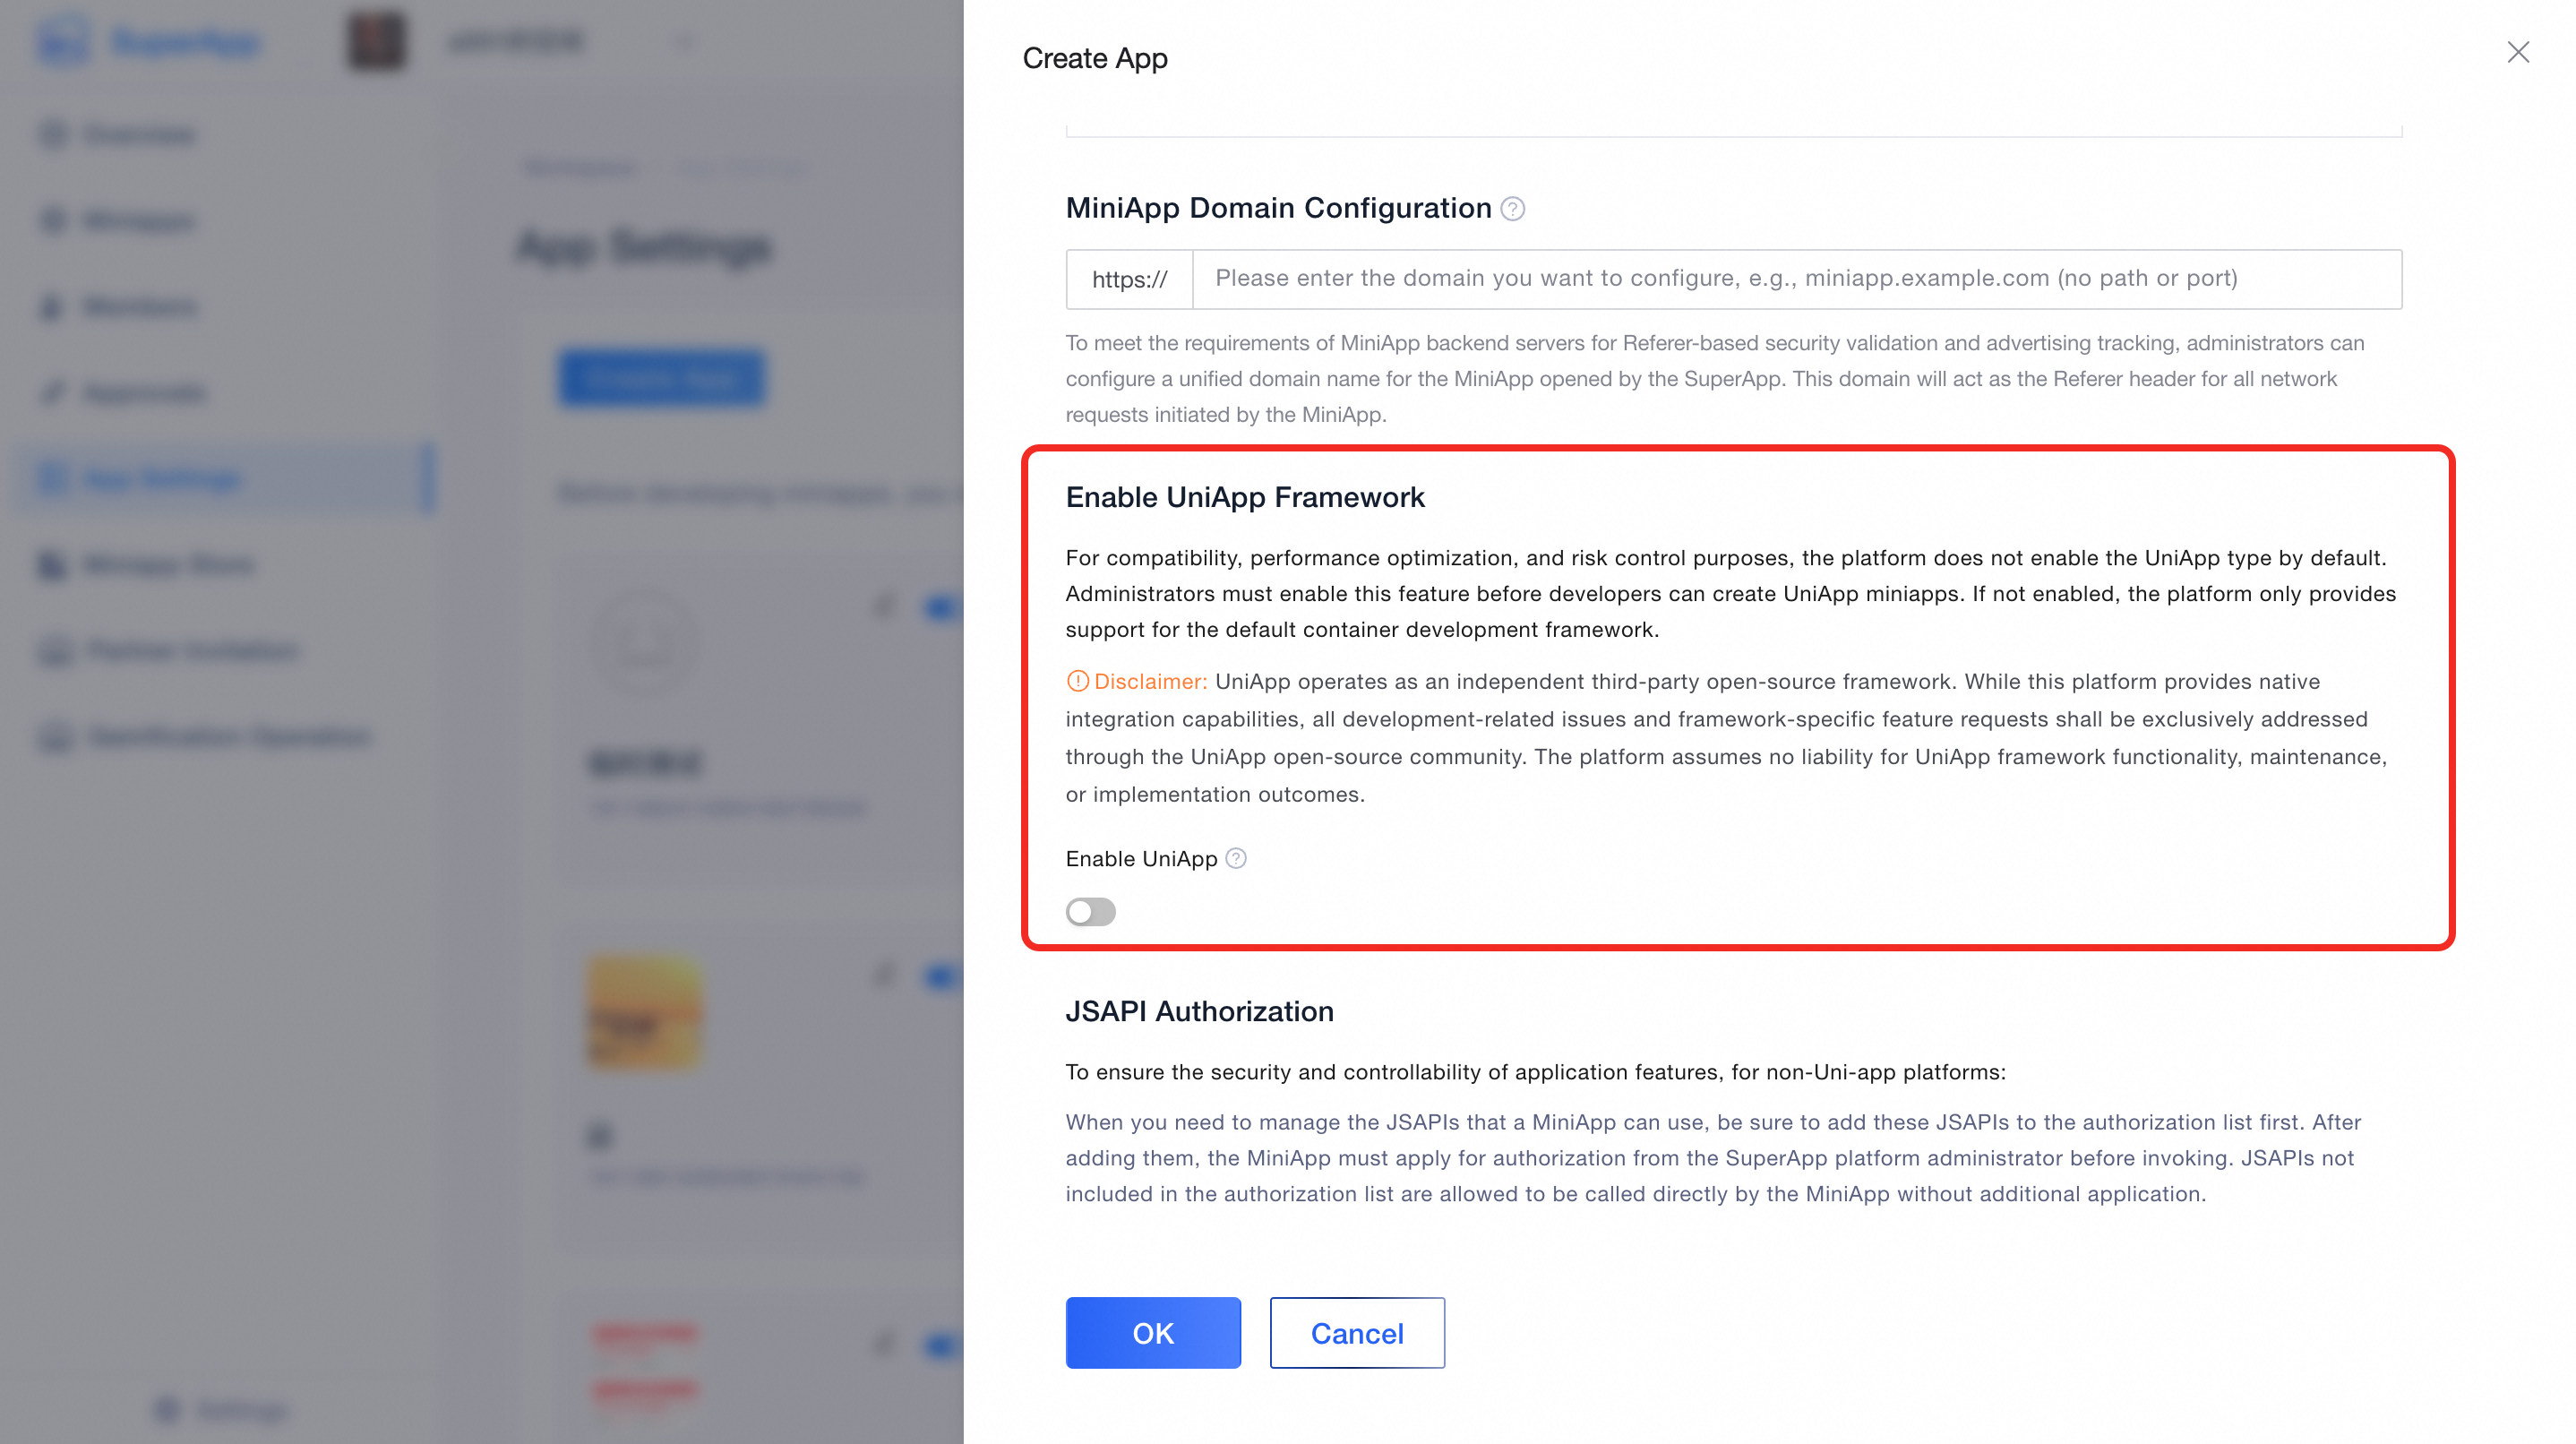Click the help icon beside MiniApp Domain Configuration

point(1512,209)
